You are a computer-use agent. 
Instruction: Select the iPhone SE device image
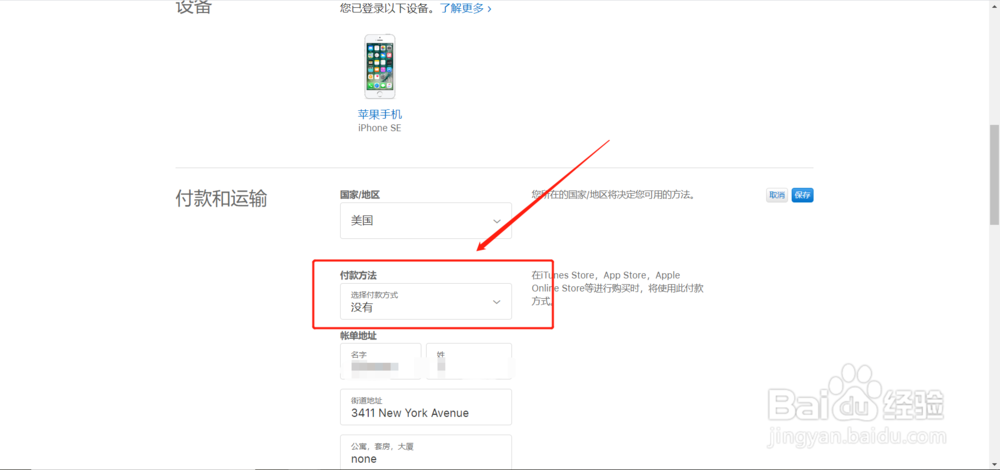click(x=379, y=67)
